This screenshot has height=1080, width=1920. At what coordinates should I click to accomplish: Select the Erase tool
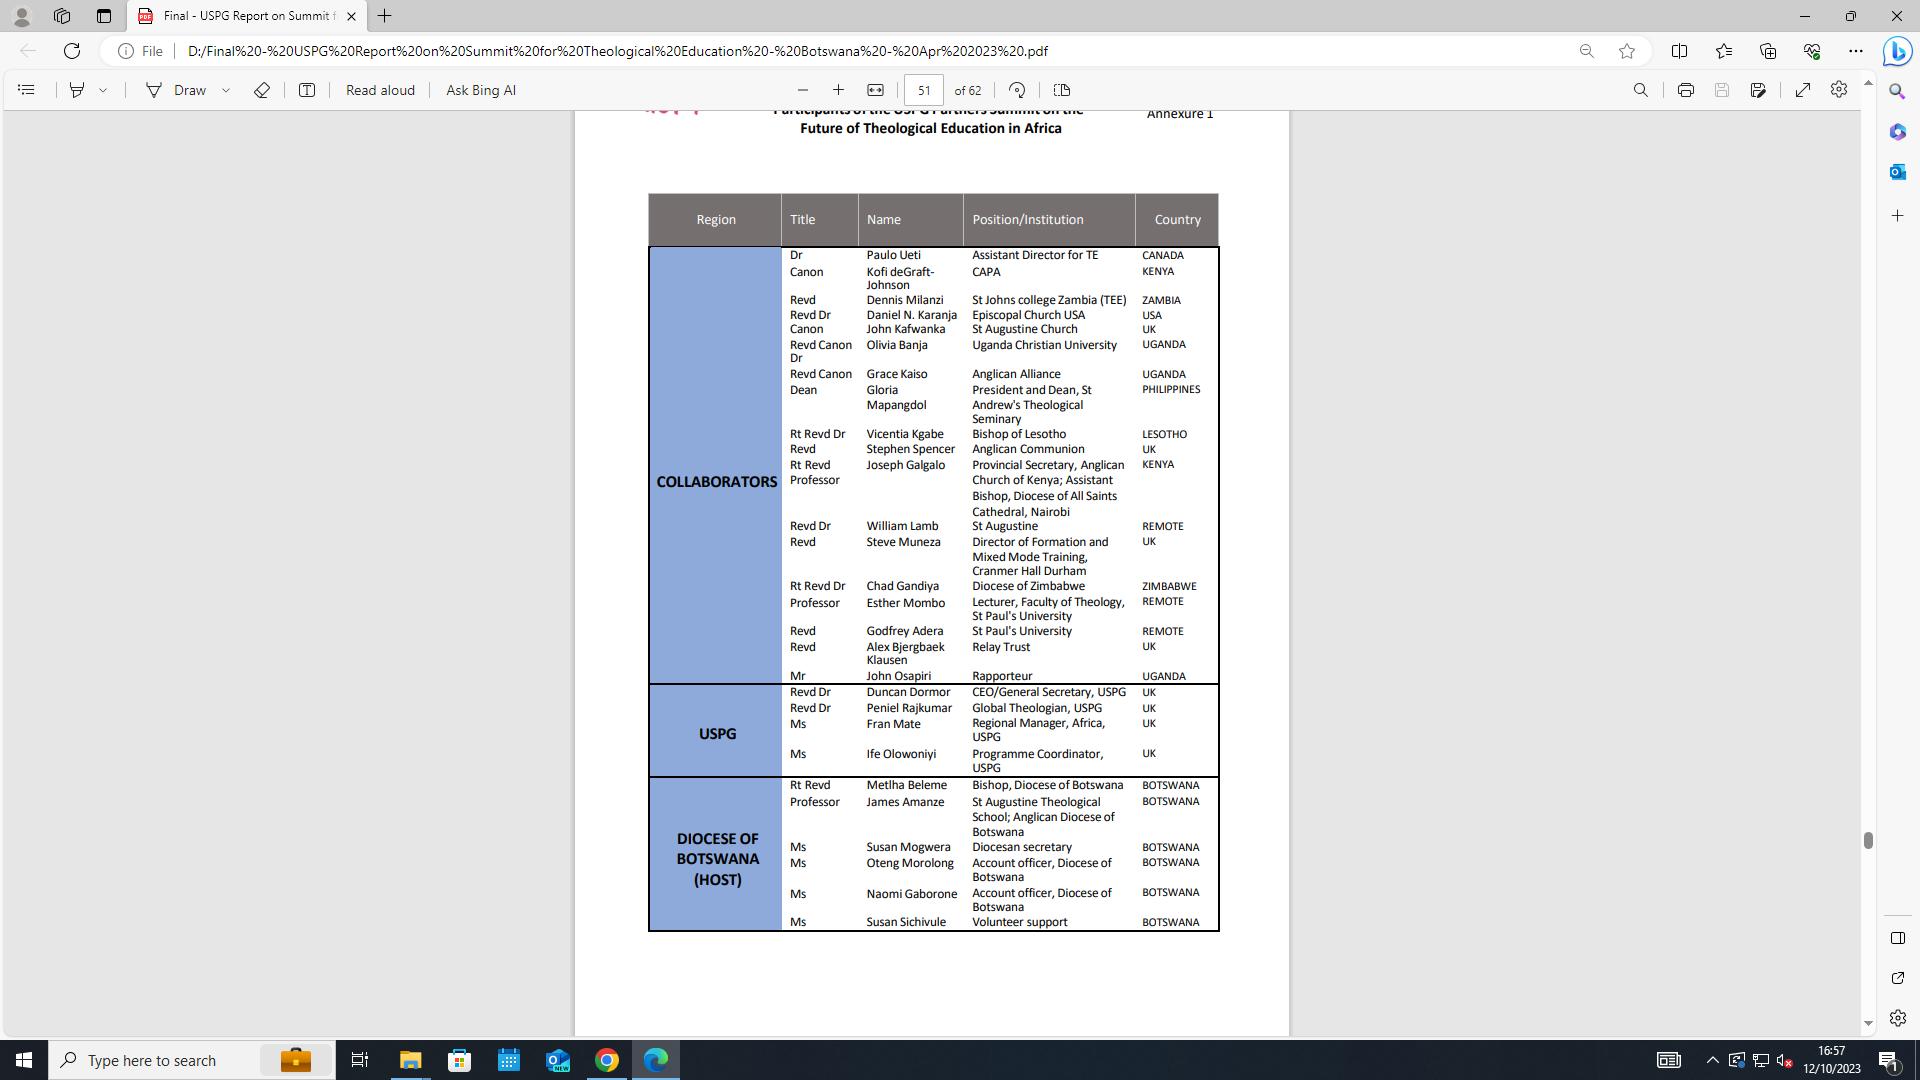[262, 90]
